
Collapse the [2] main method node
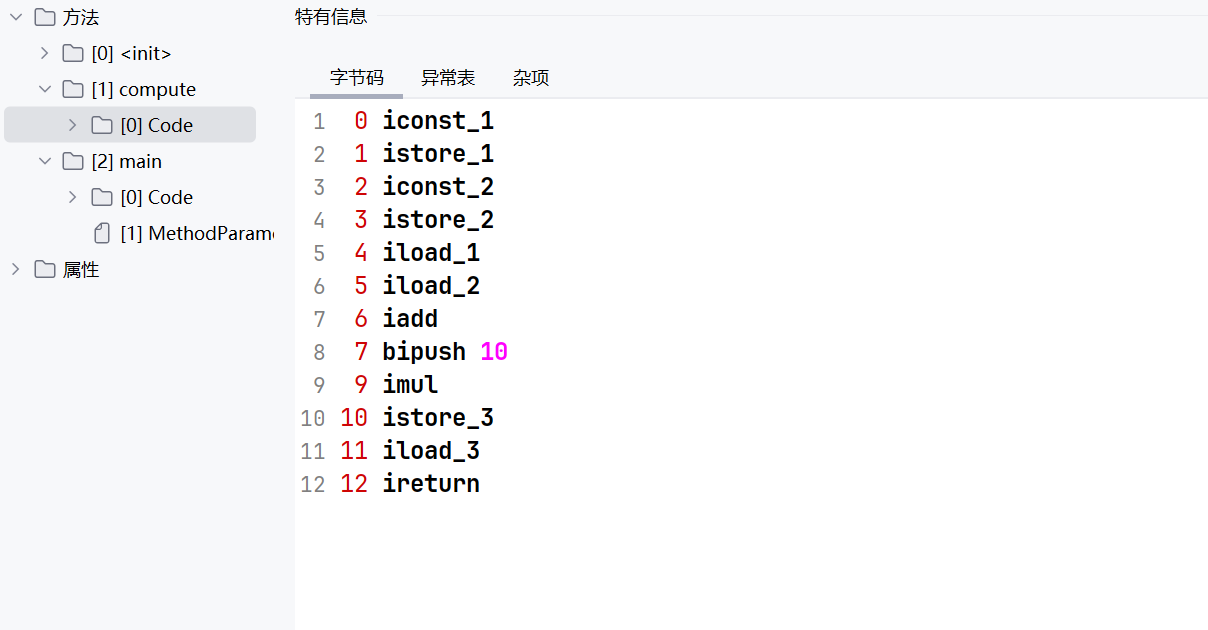coord(44,161)
